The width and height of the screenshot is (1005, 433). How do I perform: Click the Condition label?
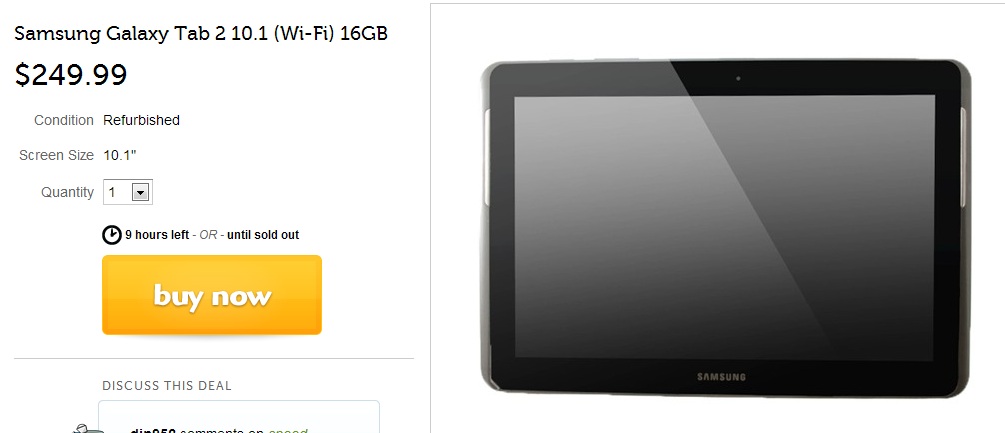[x=63, y=120]
